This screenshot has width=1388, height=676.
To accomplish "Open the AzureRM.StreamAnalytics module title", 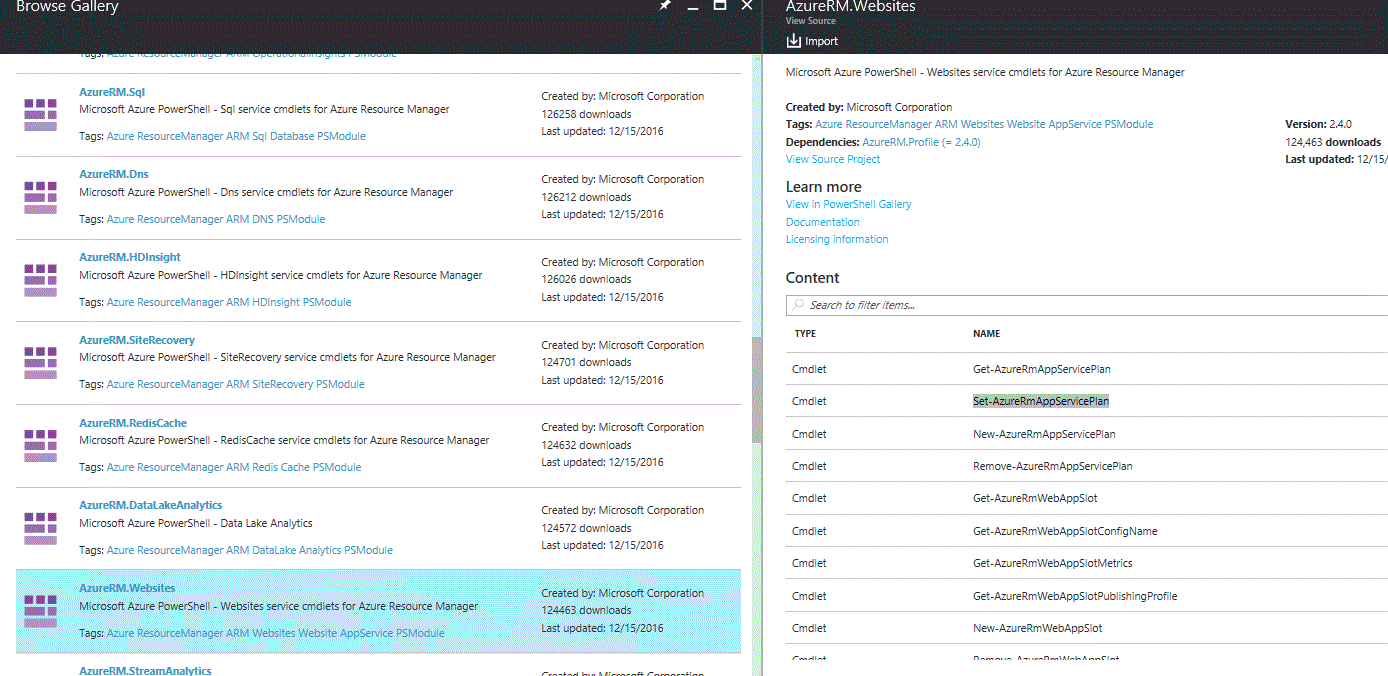I will point(145,670).
